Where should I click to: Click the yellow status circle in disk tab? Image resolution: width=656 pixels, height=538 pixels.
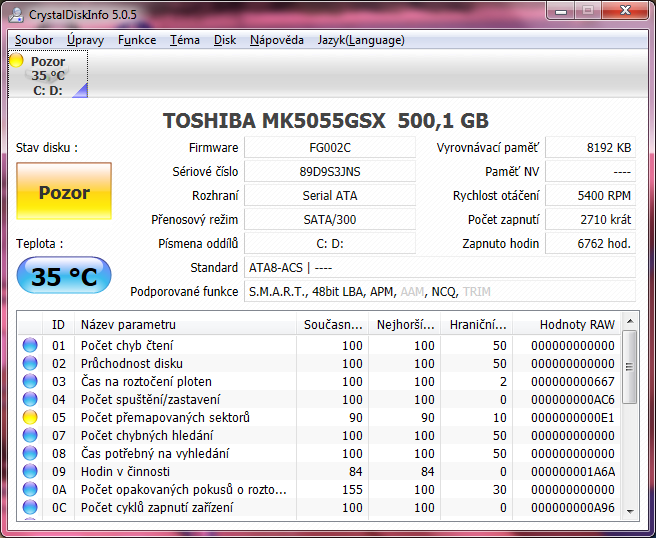[16, 61]
